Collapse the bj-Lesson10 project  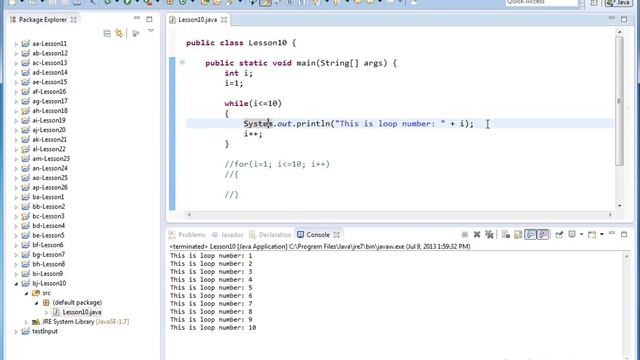click(x=16, y=284)
